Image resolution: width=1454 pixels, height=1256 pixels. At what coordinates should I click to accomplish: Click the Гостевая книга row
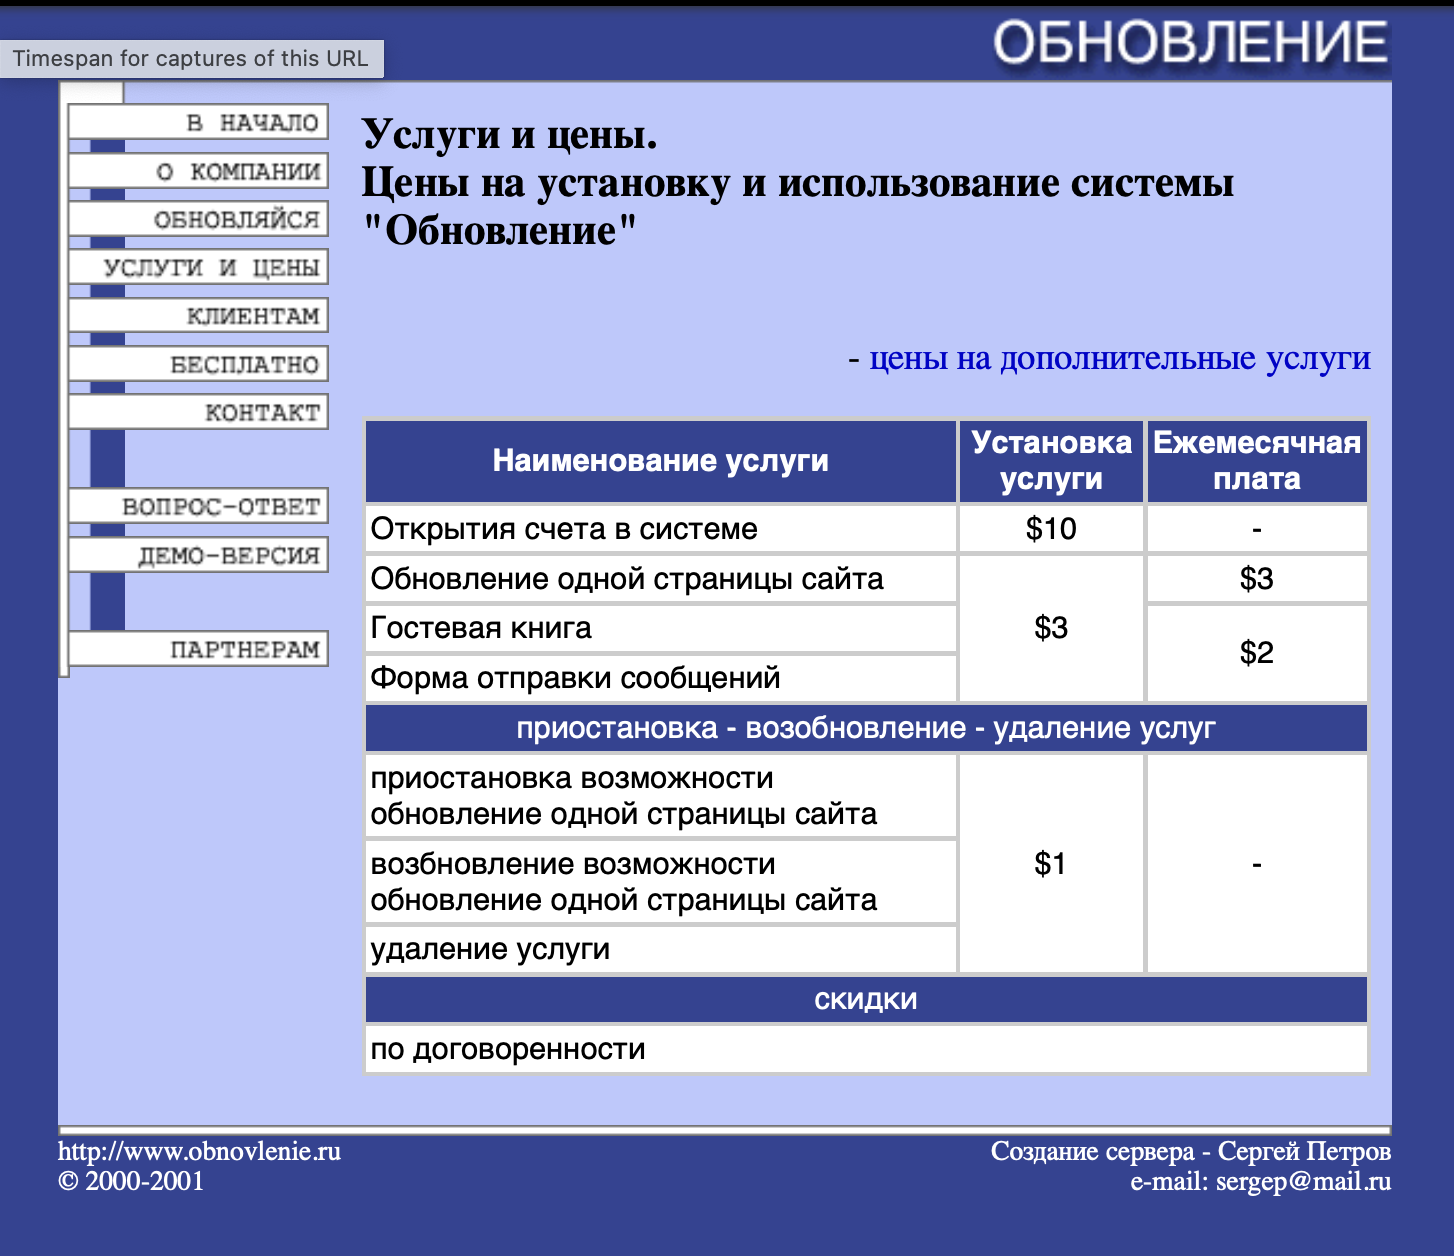(x=661, y=628)
